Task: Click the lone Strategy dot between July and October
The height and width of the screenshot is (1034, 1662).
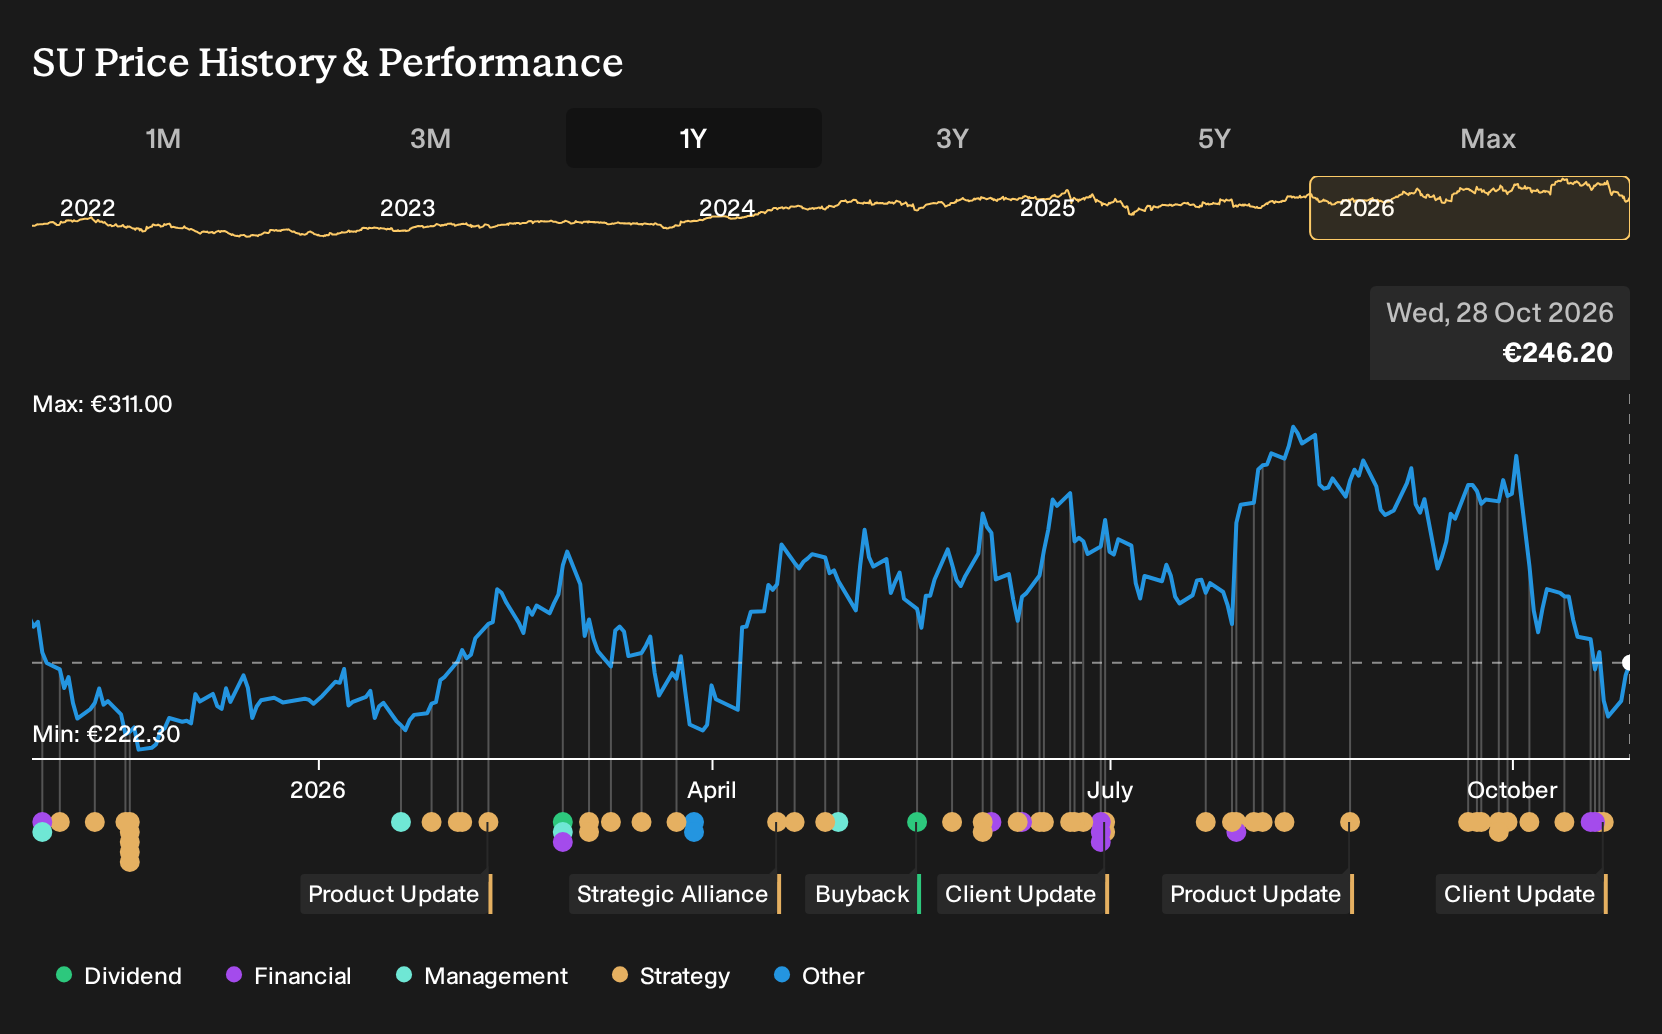Action: click(1350, 822)
